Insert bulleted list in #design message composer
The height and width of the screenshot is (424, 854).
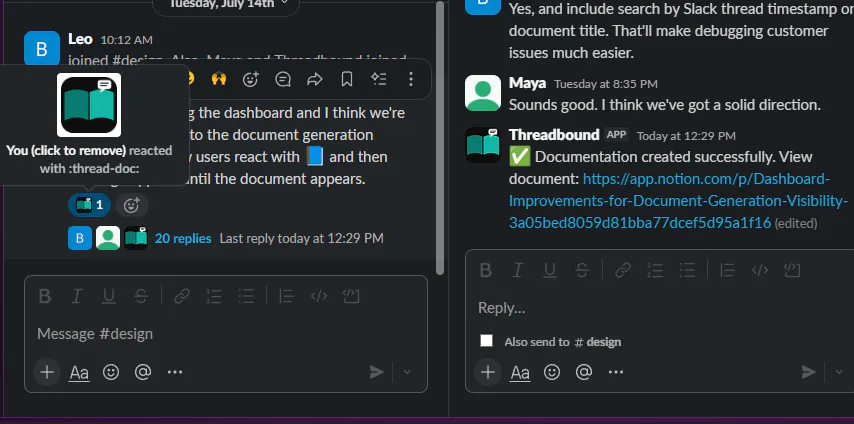click(246, 296)
